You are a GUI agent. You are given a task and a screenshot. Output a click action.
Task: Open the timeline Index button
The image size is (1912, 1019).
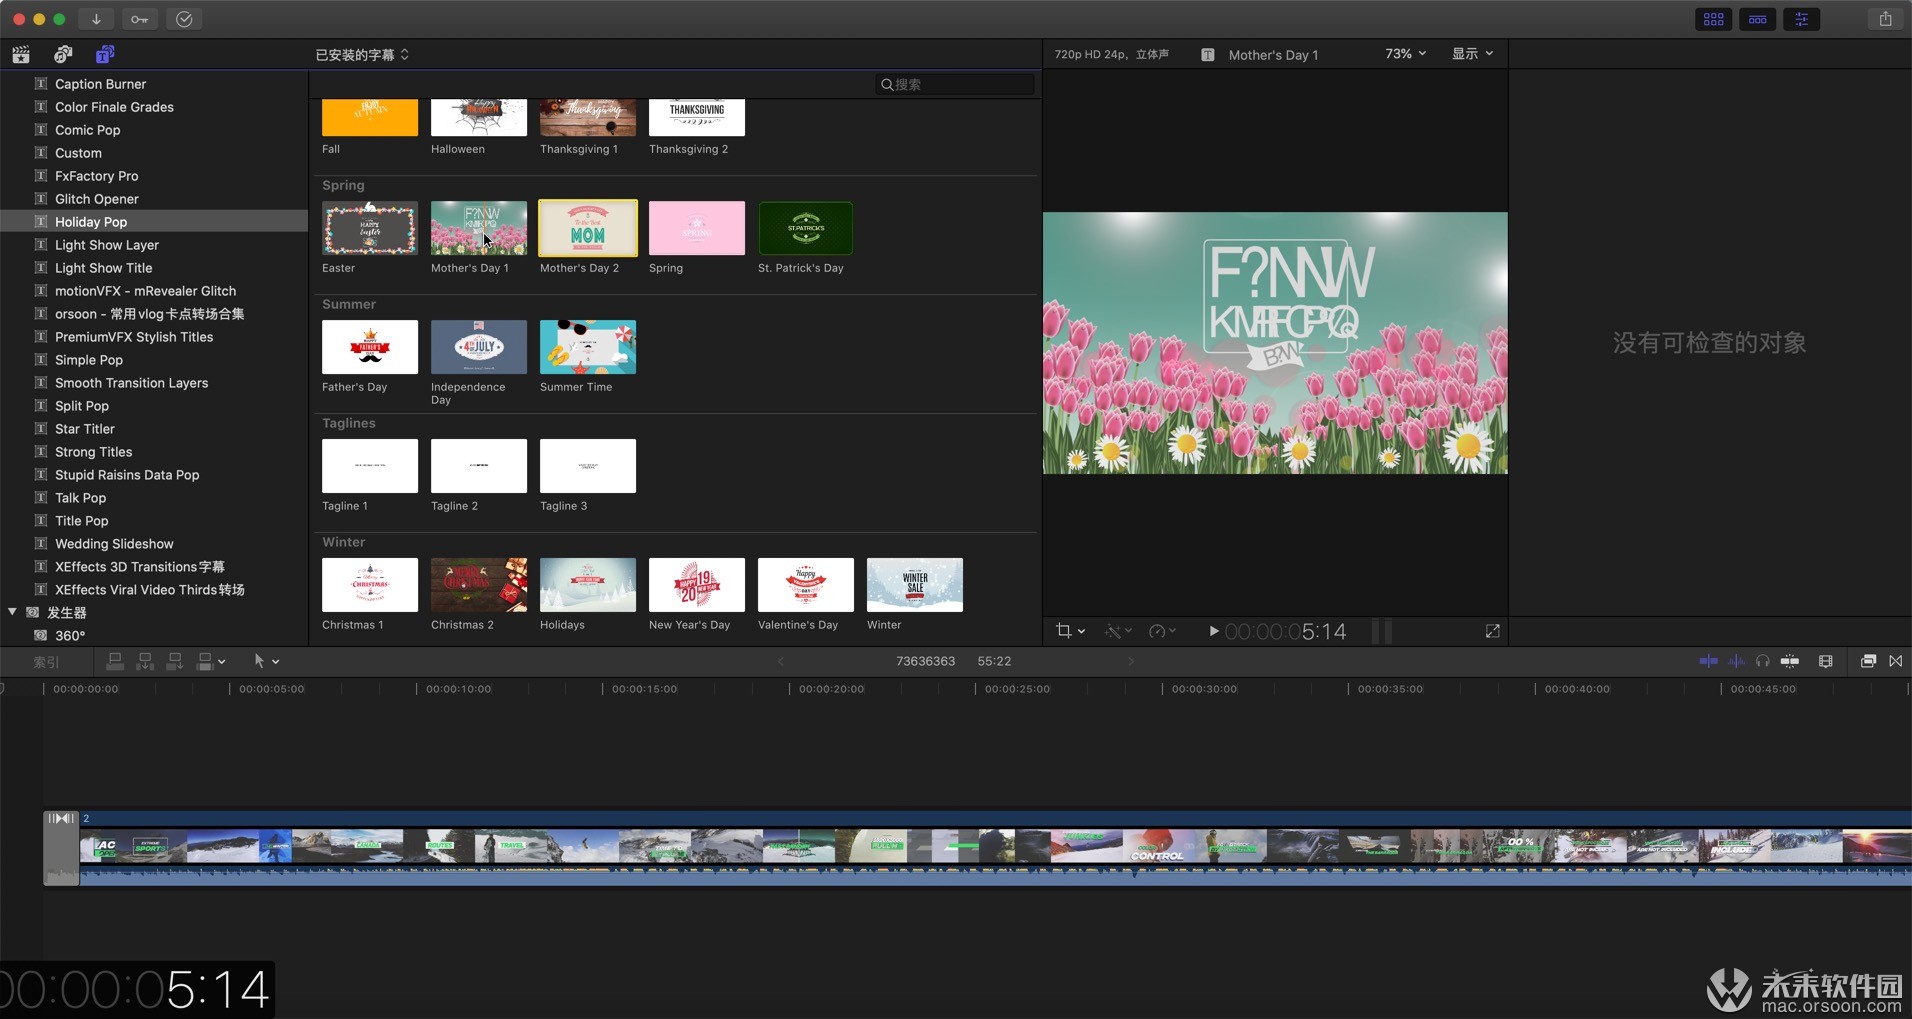[46, 662]
